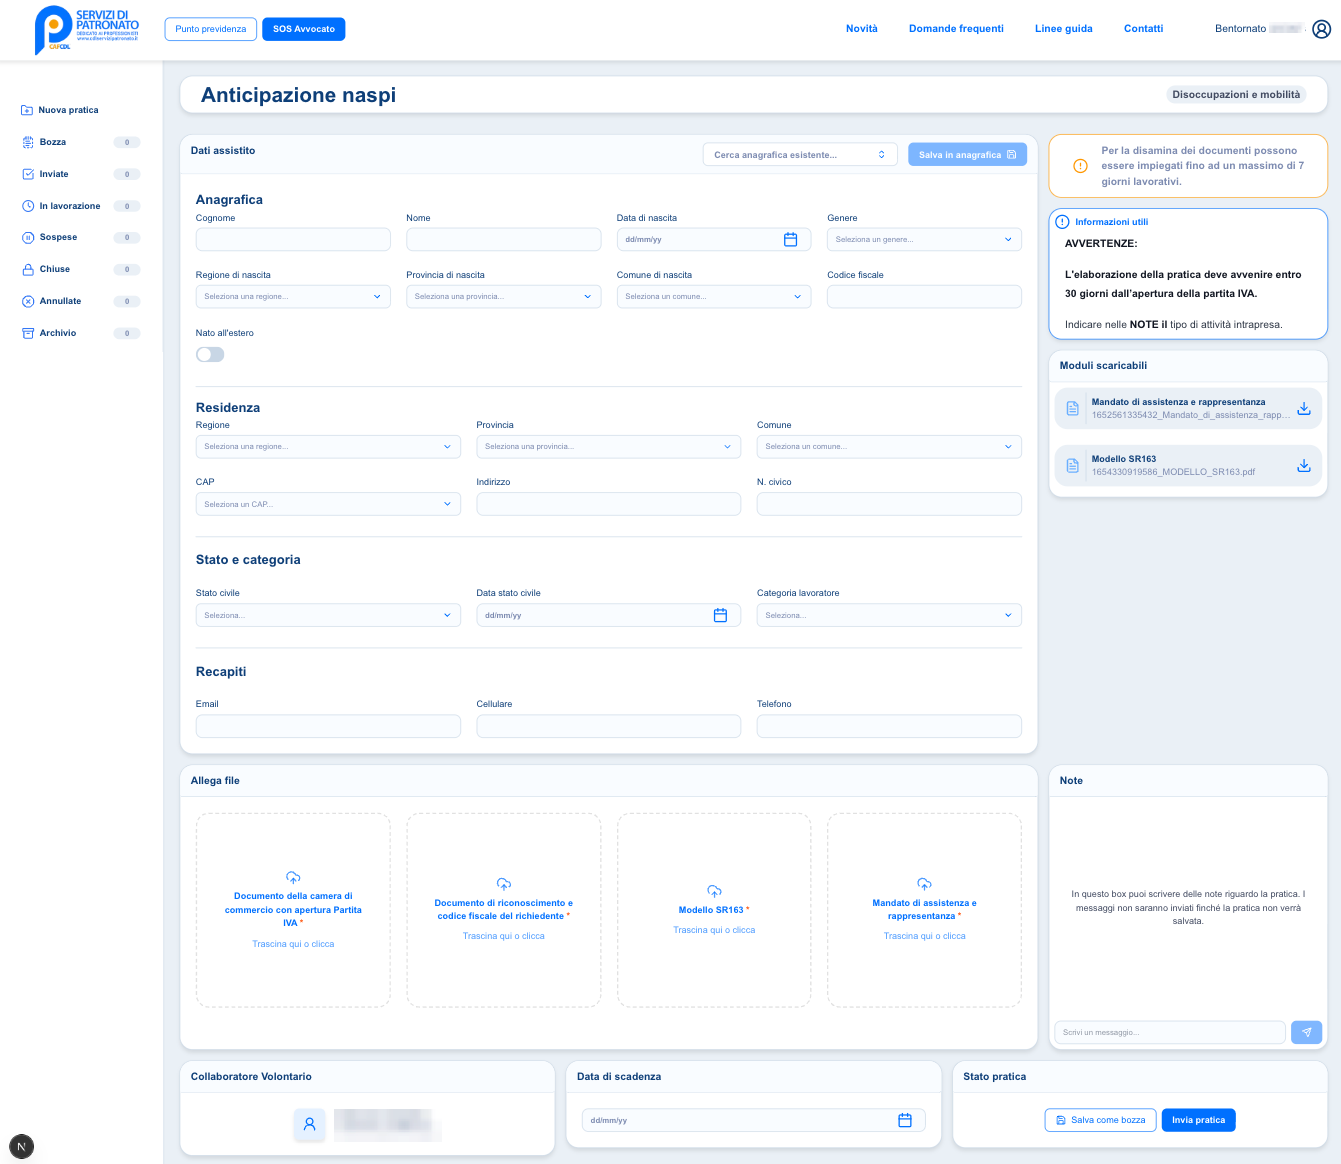
Task: Open calendar picker for Data di nascita
Action: pyautogui.click(x=790, y=240)
